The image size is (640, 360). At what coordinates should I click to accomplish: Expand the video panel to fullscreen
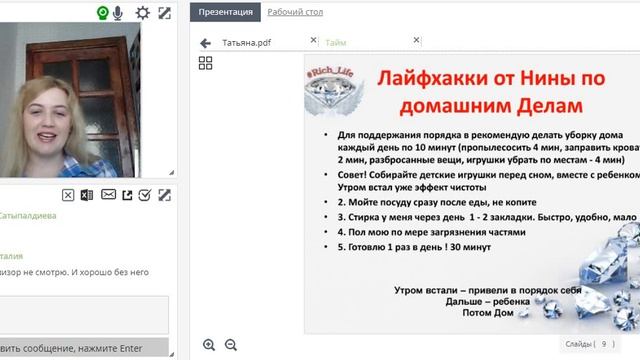click(164, 13)
